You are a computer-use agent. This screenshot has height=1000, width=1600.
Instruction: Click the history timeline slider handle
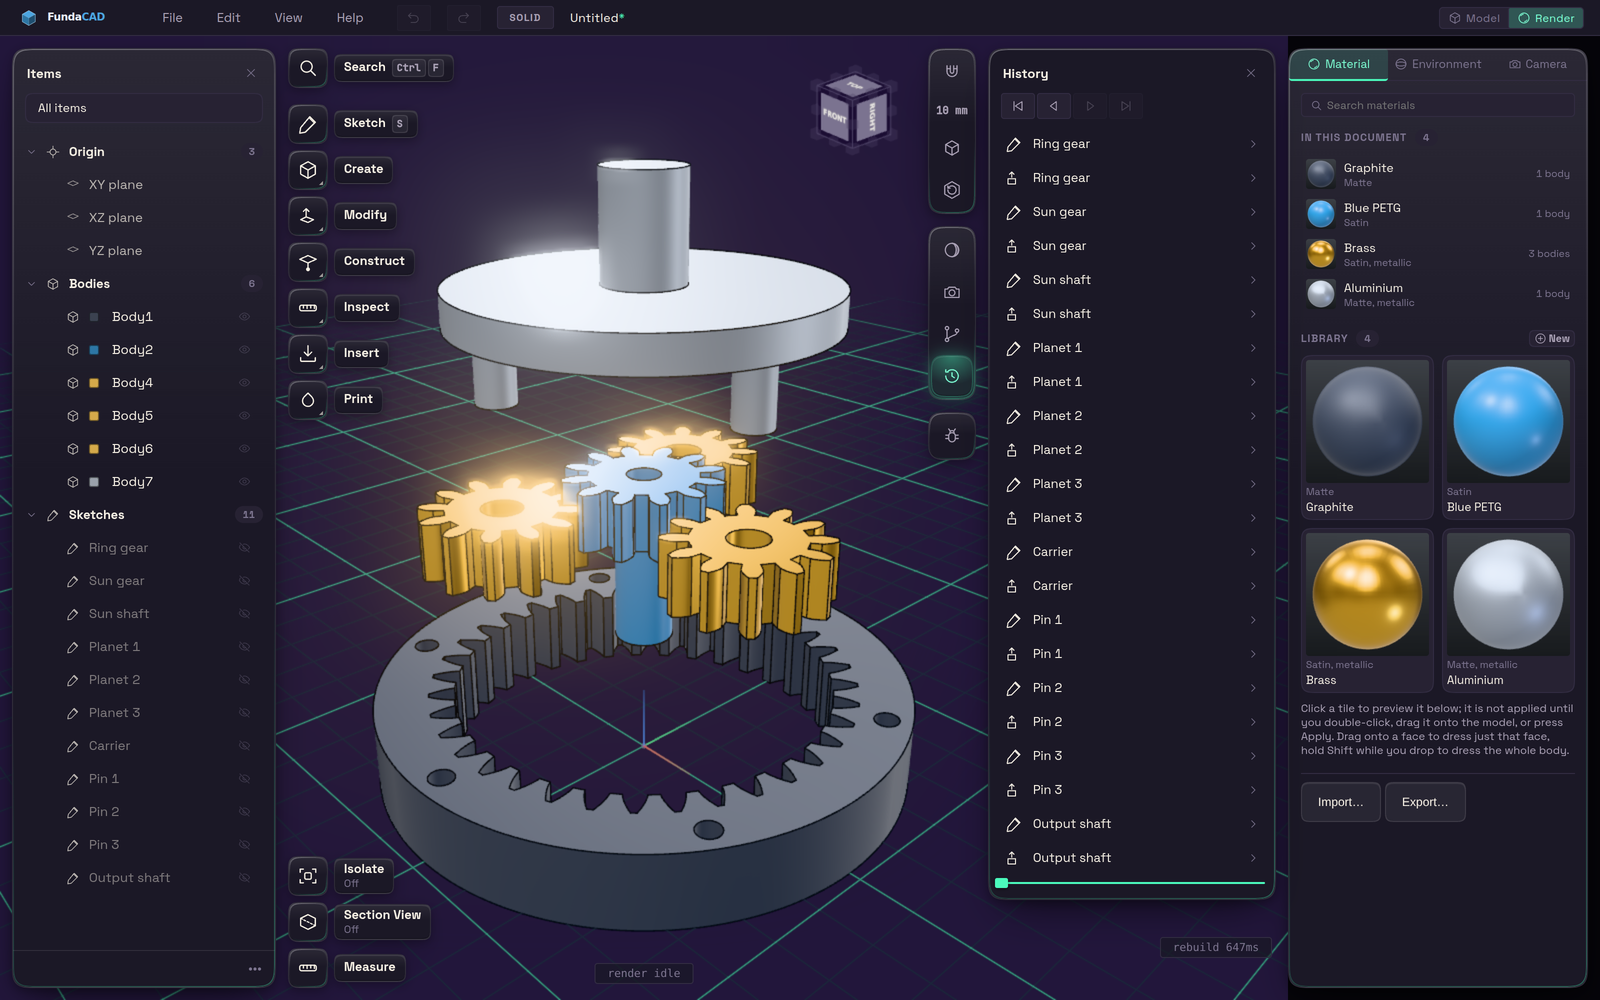1002,883
